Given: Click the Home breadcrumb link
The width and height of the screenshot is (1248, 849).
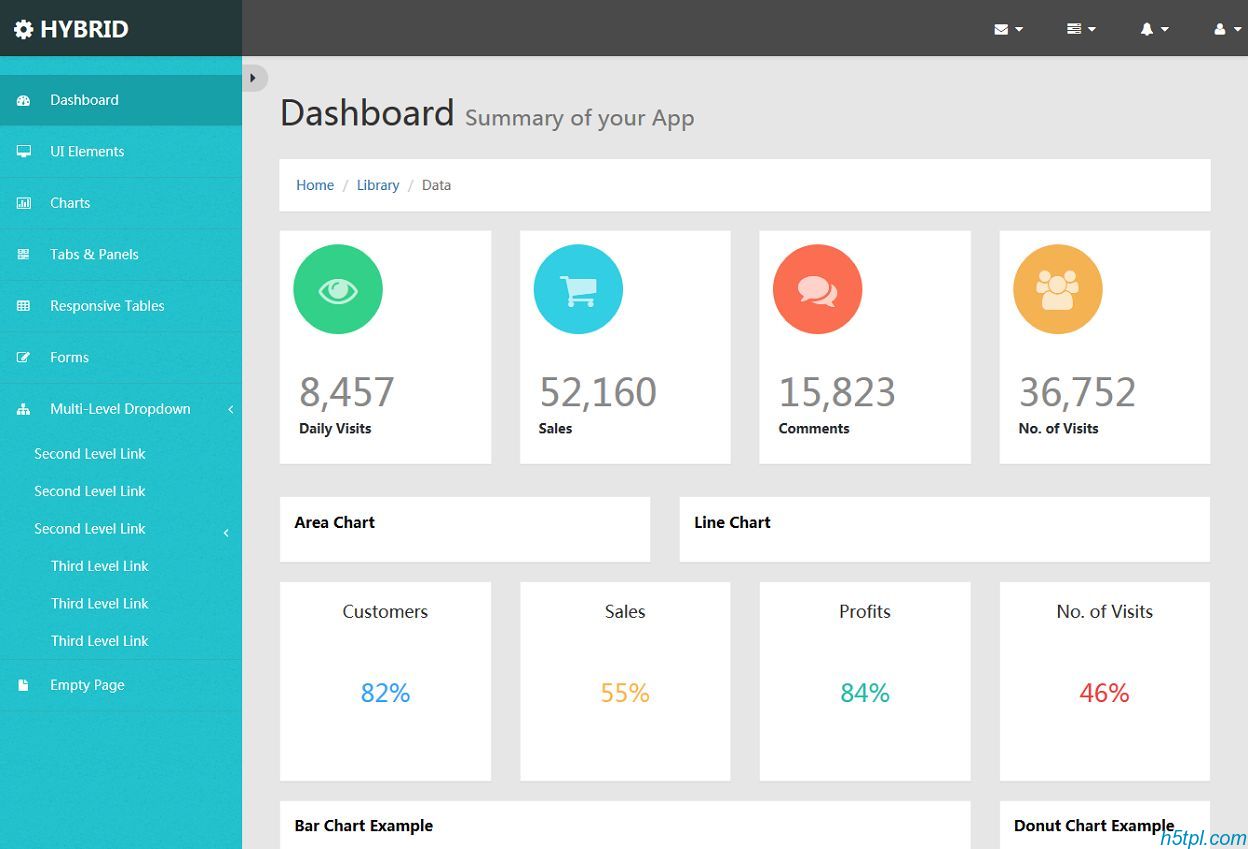Looking at the screenshot, I should (x=315, y=185).
